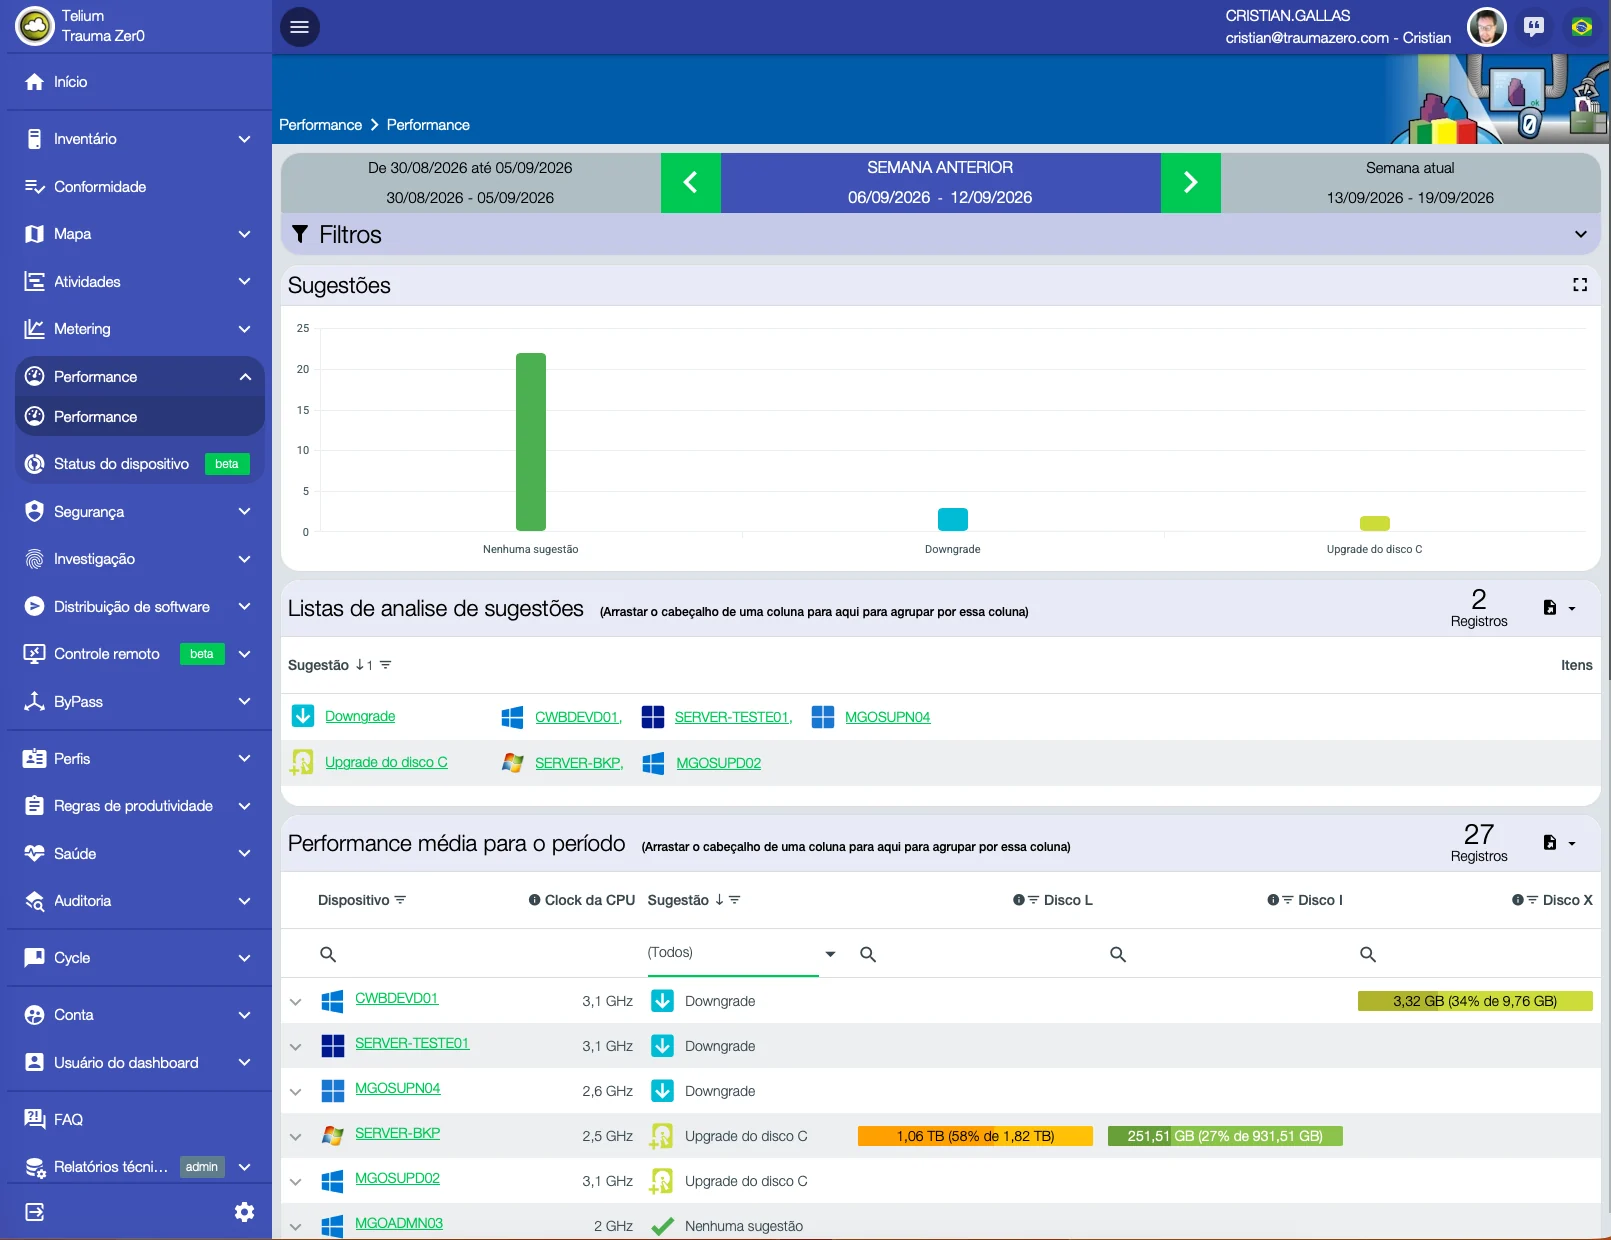Open settings gear in sidebar footer
Image resolution: width=1611 pixels, height=1240 pixels.
coord(244,1212)
